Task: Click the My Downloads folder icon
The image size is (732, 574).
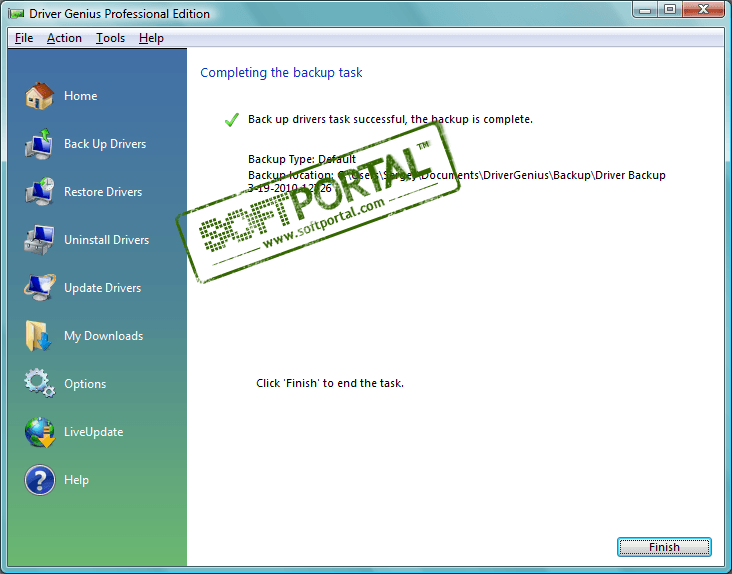Action: tap(38, 336)
